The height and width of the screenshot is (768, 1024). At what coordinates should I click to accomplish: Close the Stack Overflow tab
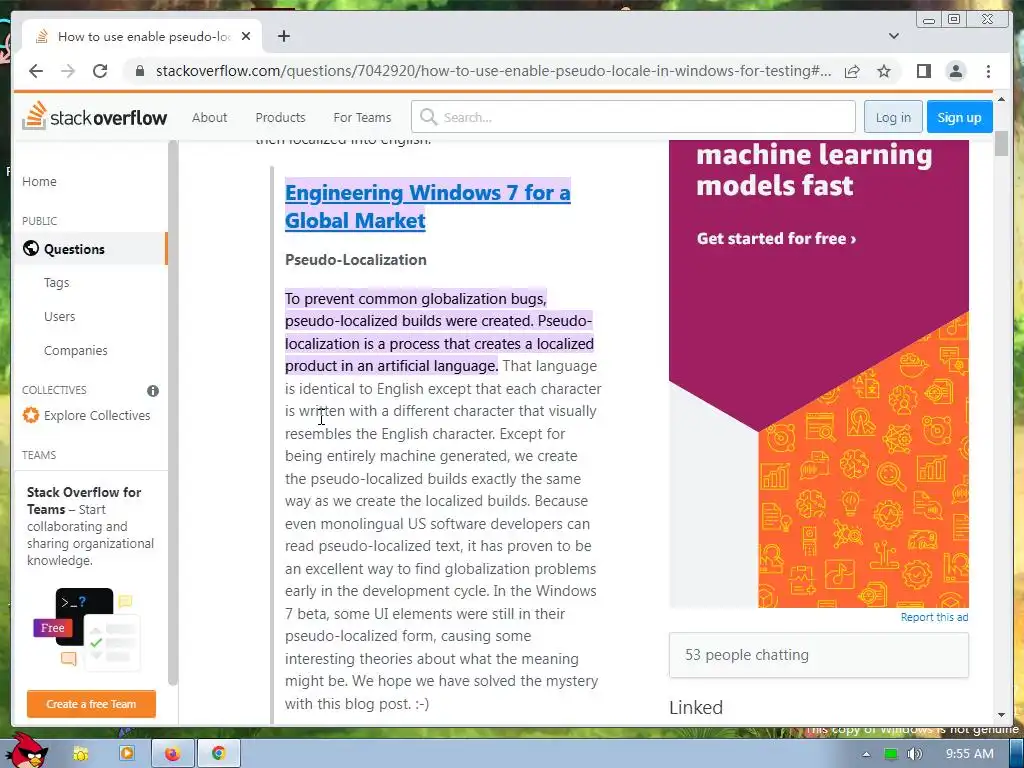(246, 37)
